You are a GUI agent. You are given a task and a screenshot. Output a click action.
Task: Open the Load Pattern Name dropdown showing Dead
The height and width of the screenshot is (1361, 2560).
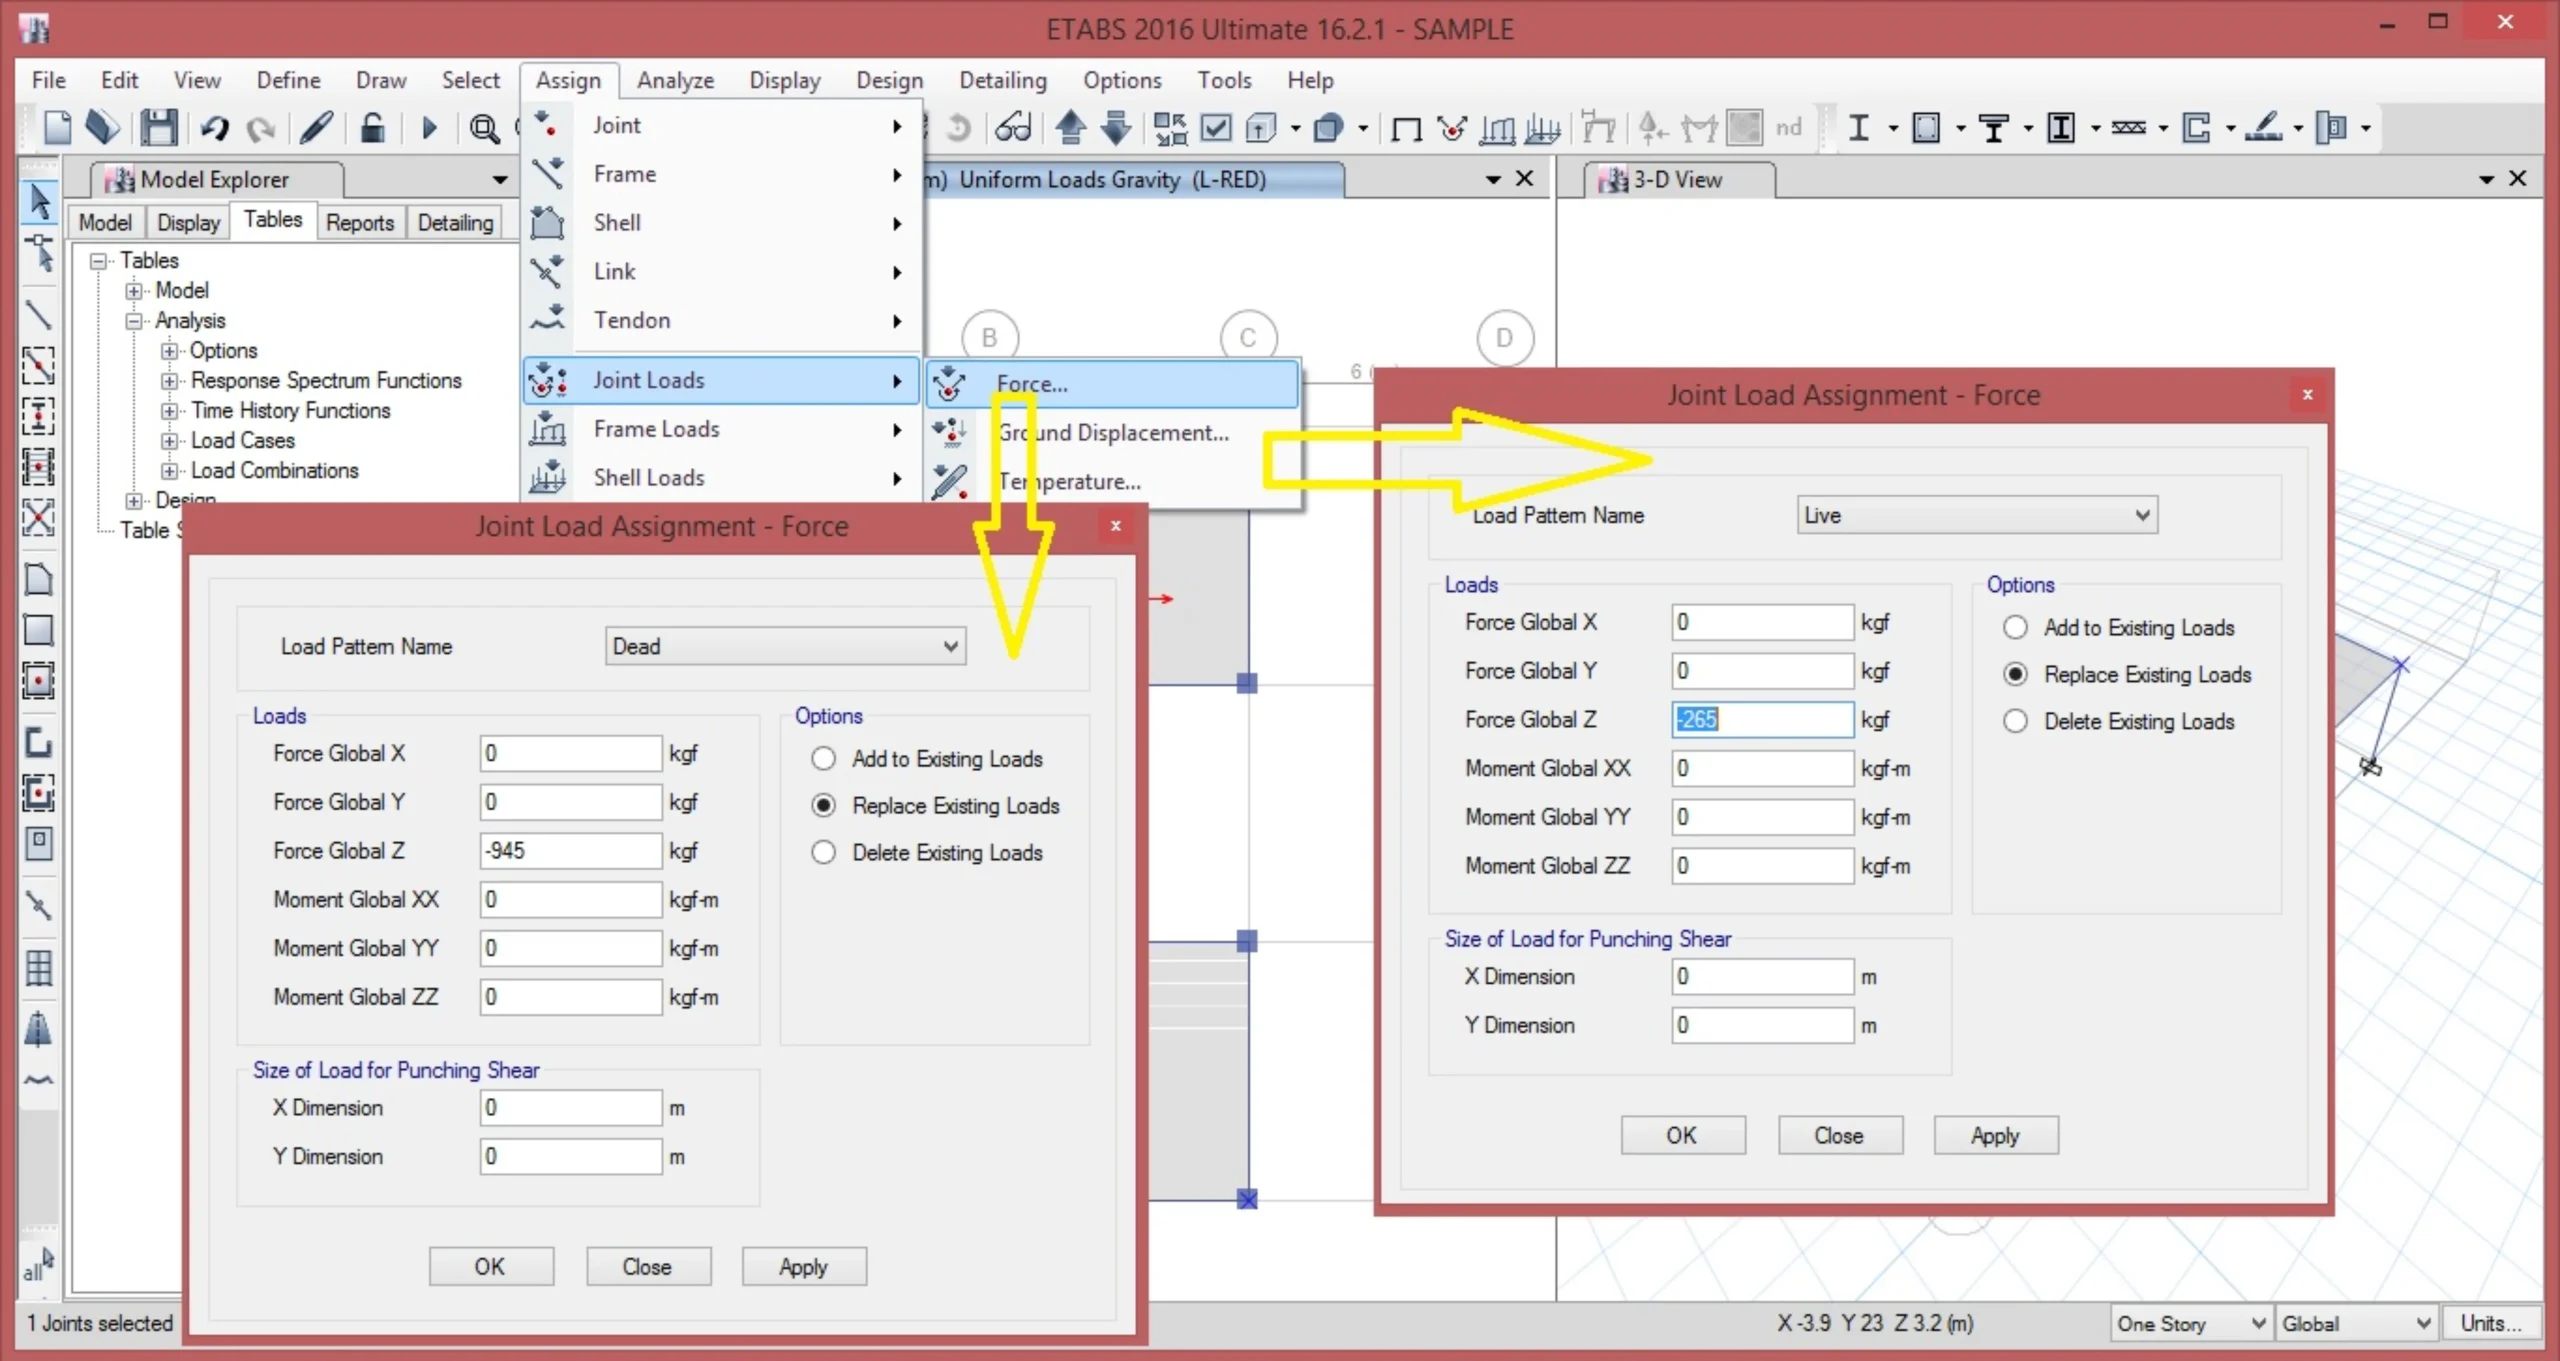(785, 647)
